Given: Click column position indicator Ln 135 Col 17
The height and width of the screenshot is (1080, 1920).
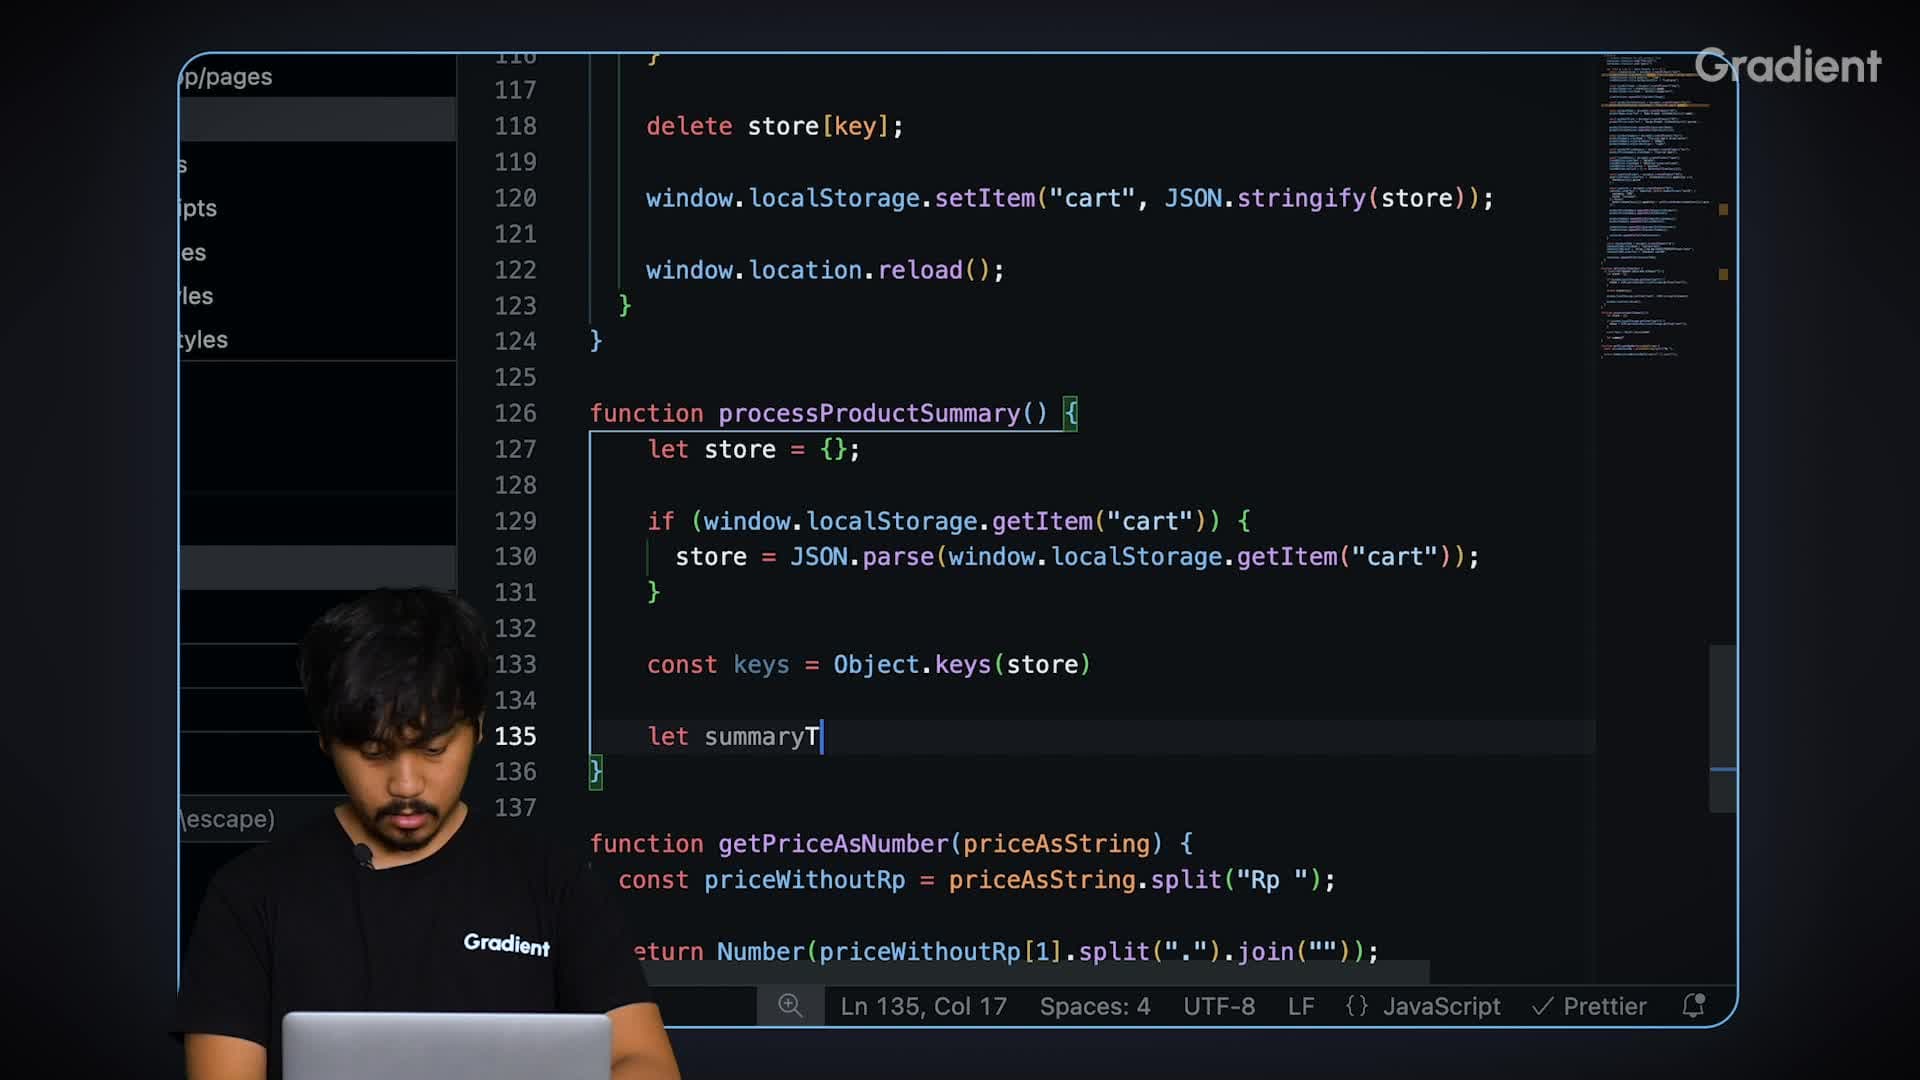Looking at the screenshot, I should [923, 1005].
